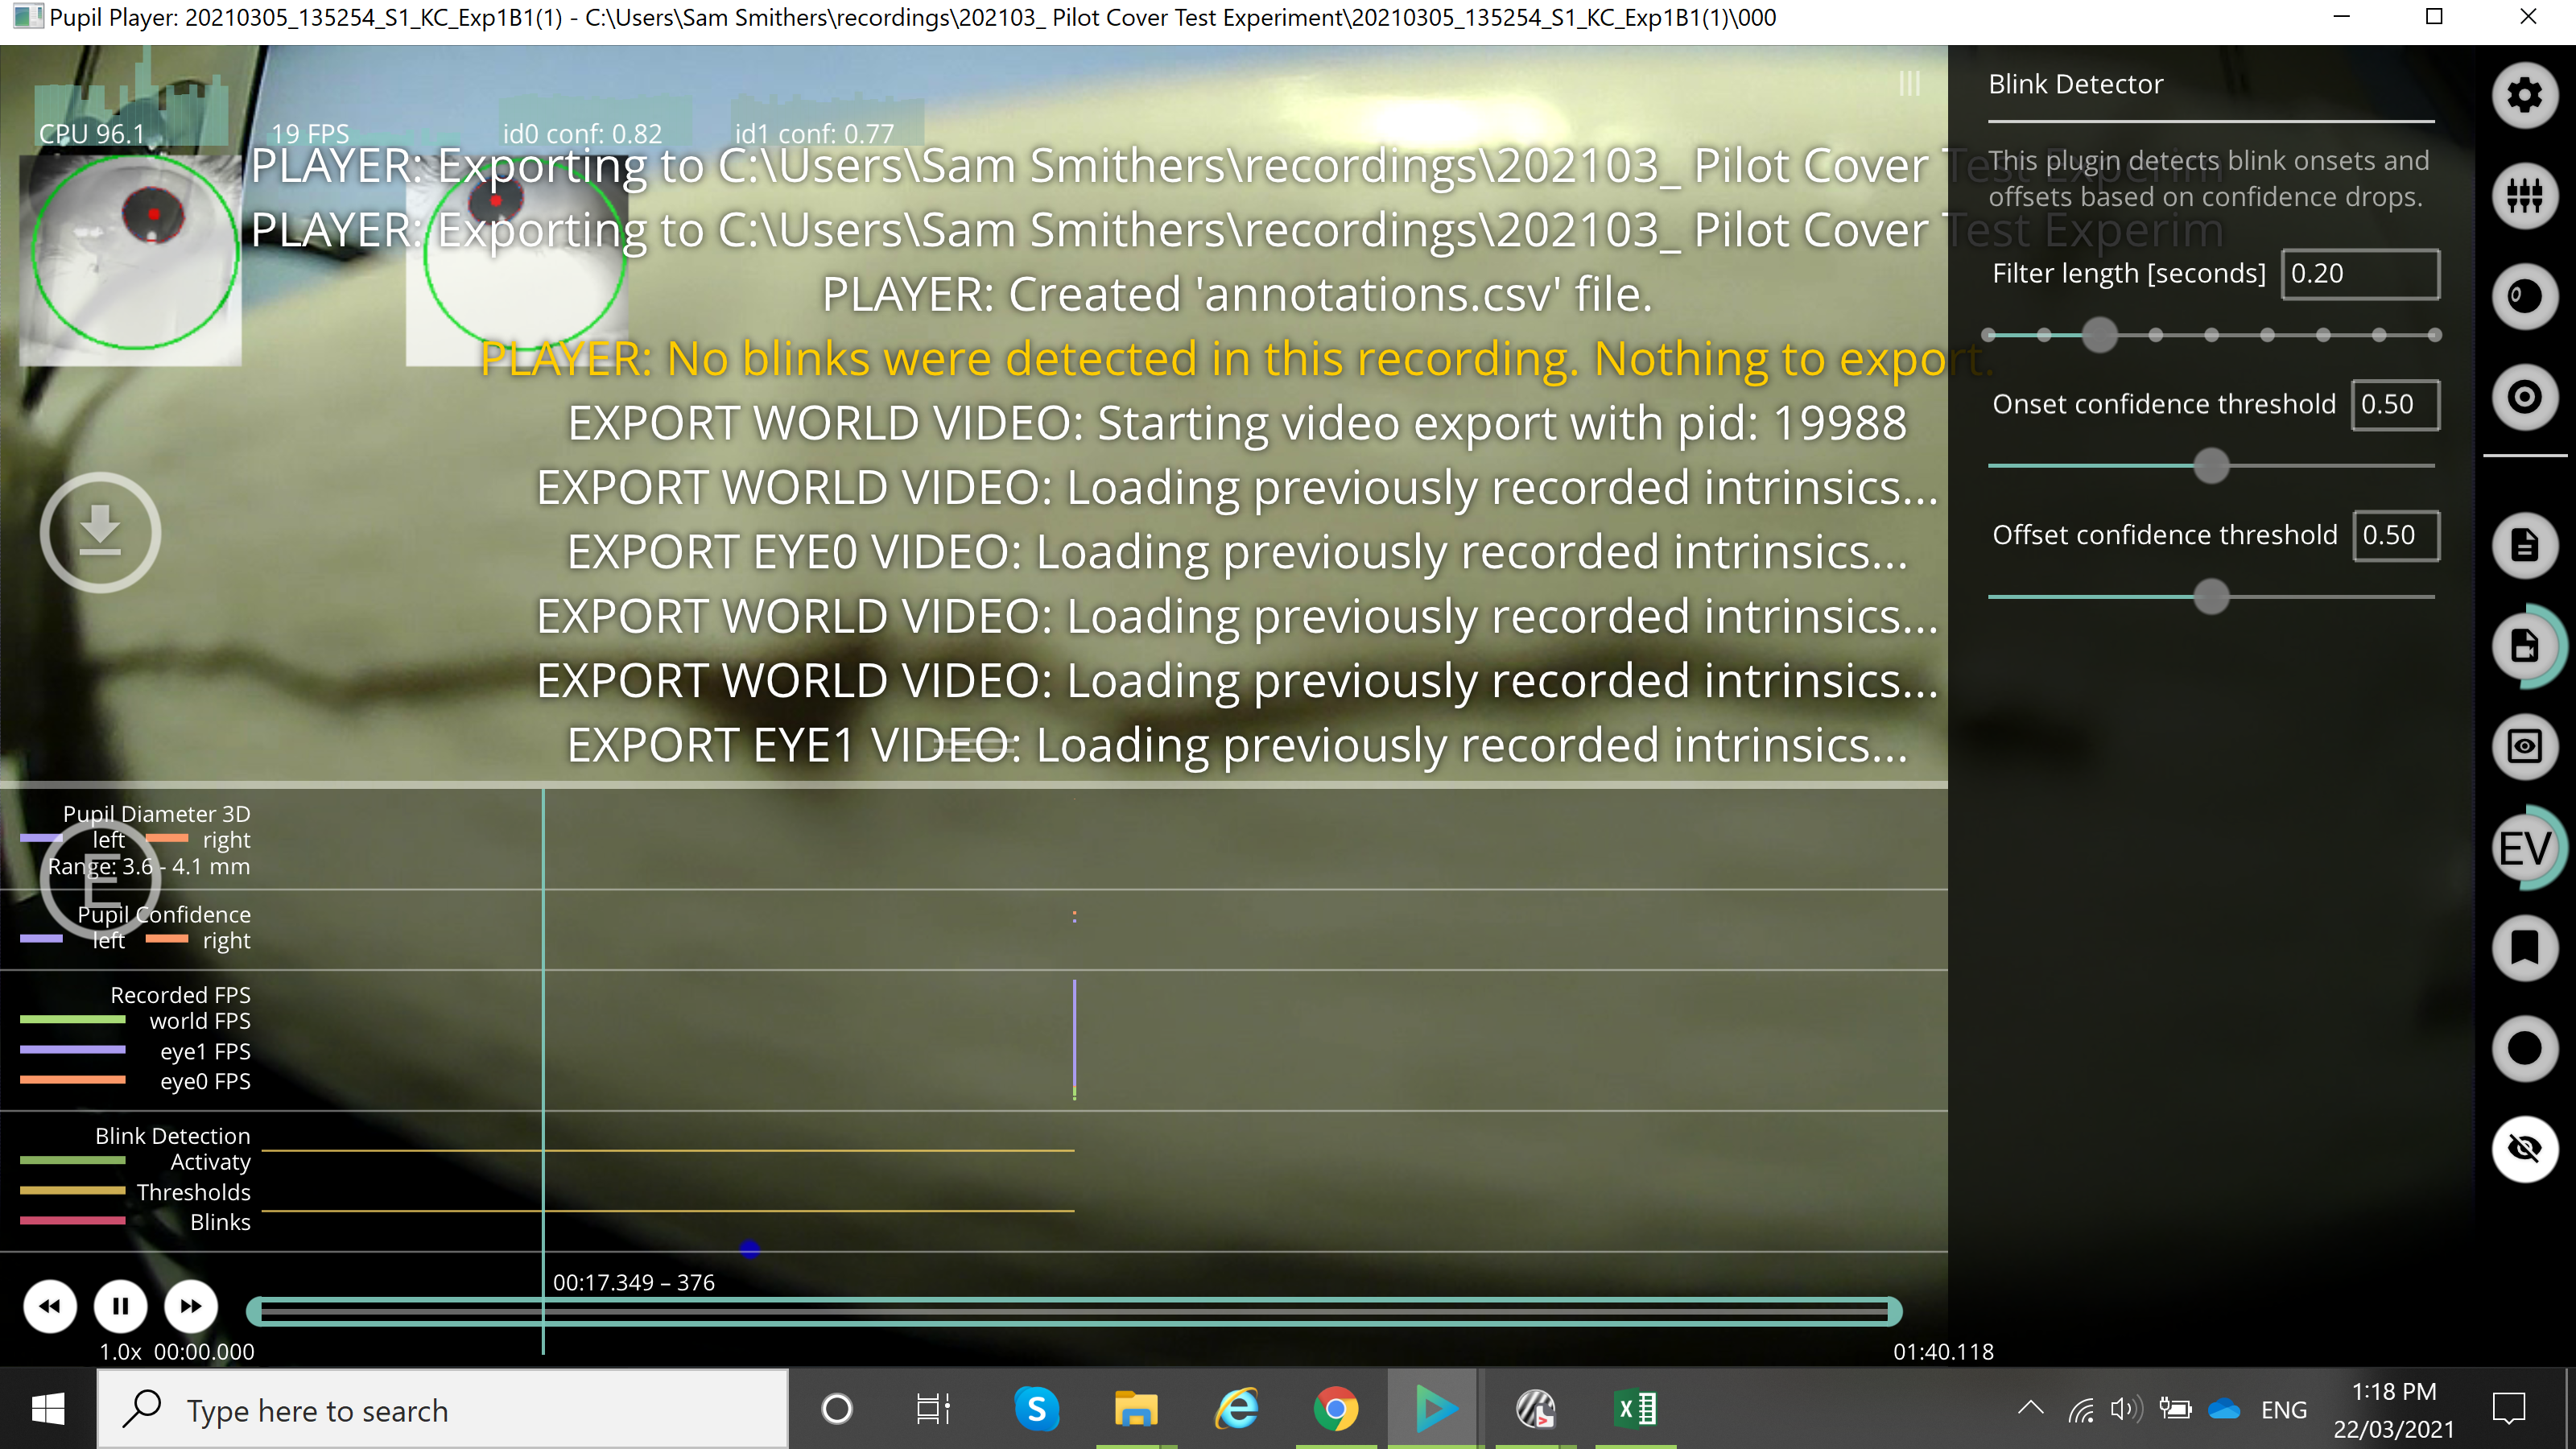Open Fixation Detector circle icon
This screenshot has height=1449, width=2576.
point(2524,1048)
